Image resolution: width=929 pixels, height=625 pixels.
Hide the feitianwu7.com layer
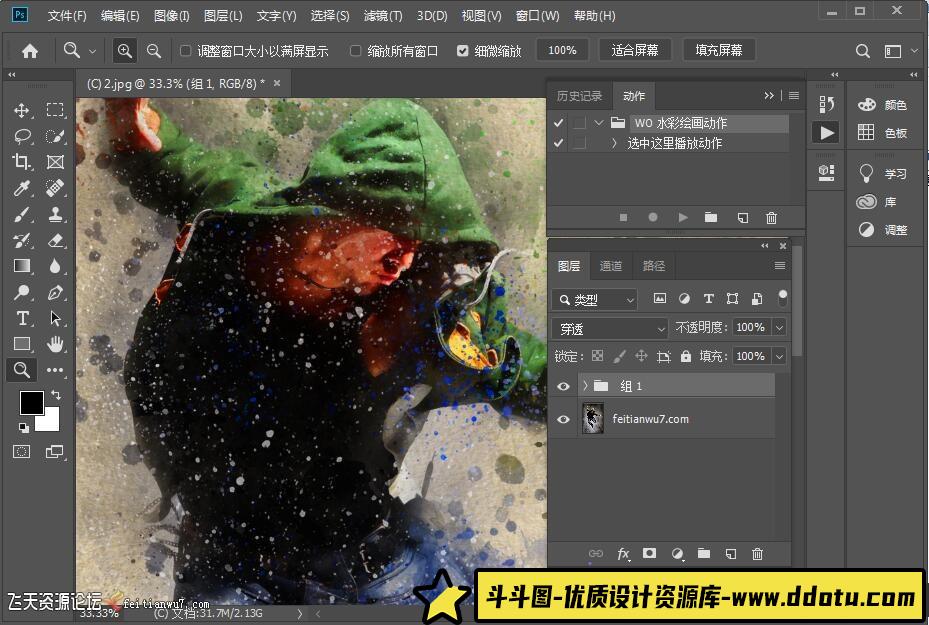click(563, 419)
